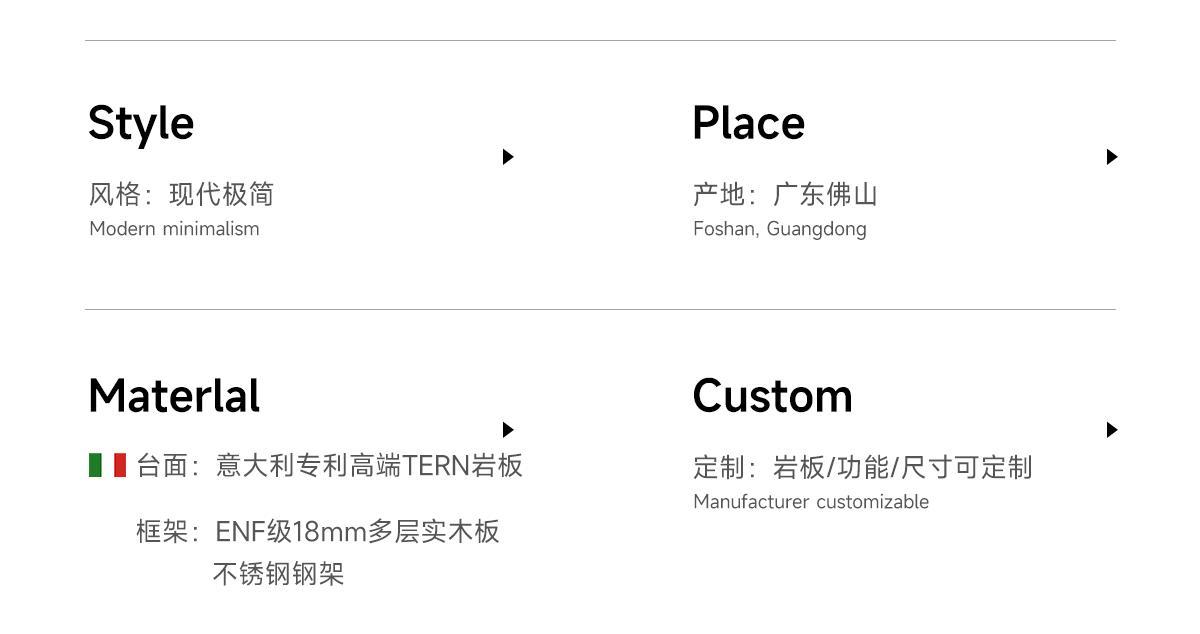Click the 不锈钢钢架 text
The width and height of the screenshot is (1200, 634).
(x=278, y=575)
